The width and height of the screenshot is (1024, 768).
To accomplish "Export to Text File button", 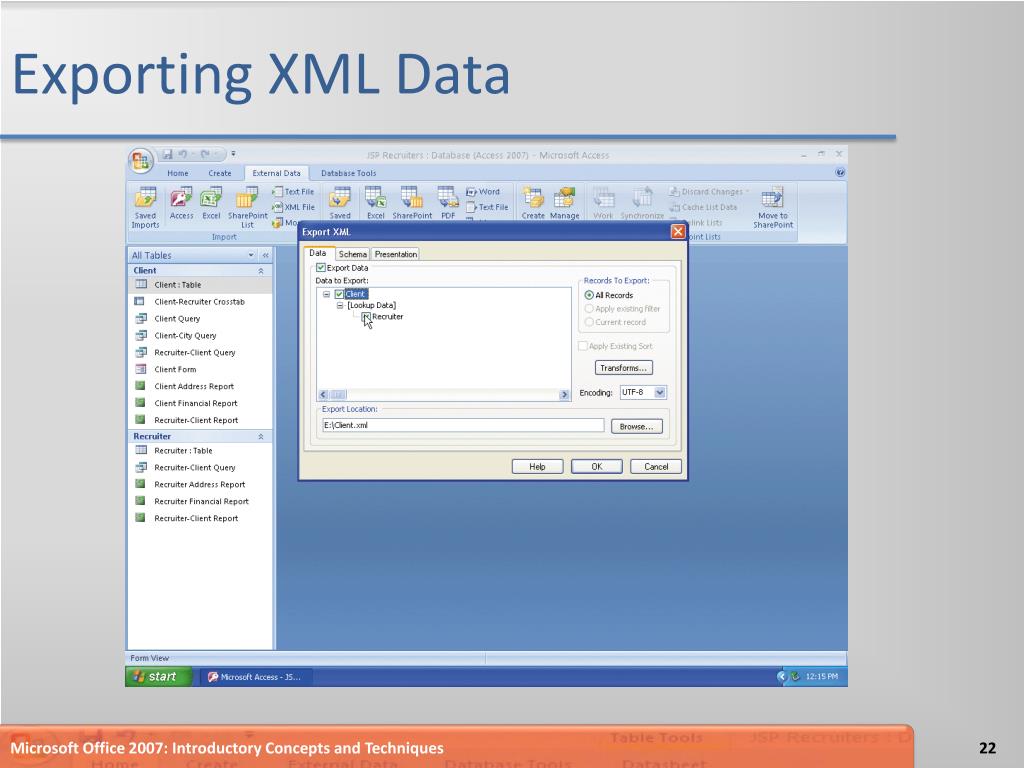I will 487,207.
